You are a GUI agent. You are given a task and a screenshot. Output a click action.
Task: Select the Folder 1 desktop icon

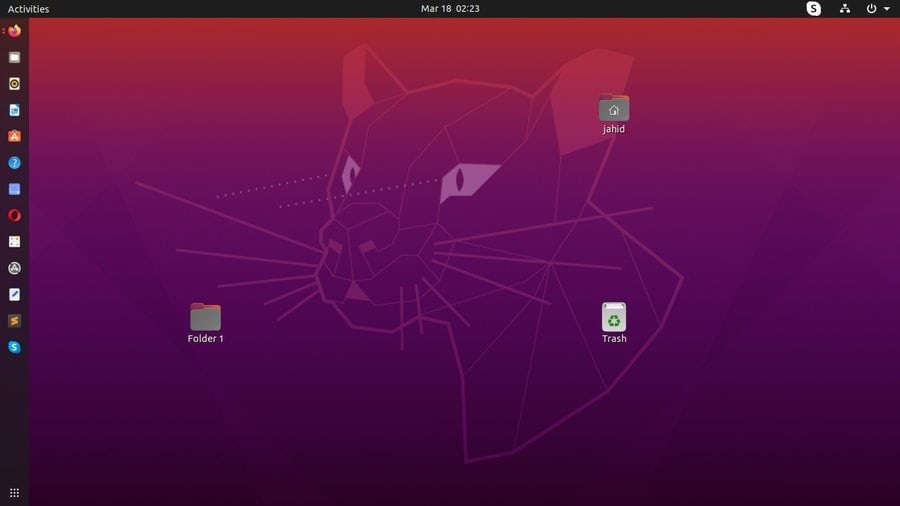coord(205,317)
